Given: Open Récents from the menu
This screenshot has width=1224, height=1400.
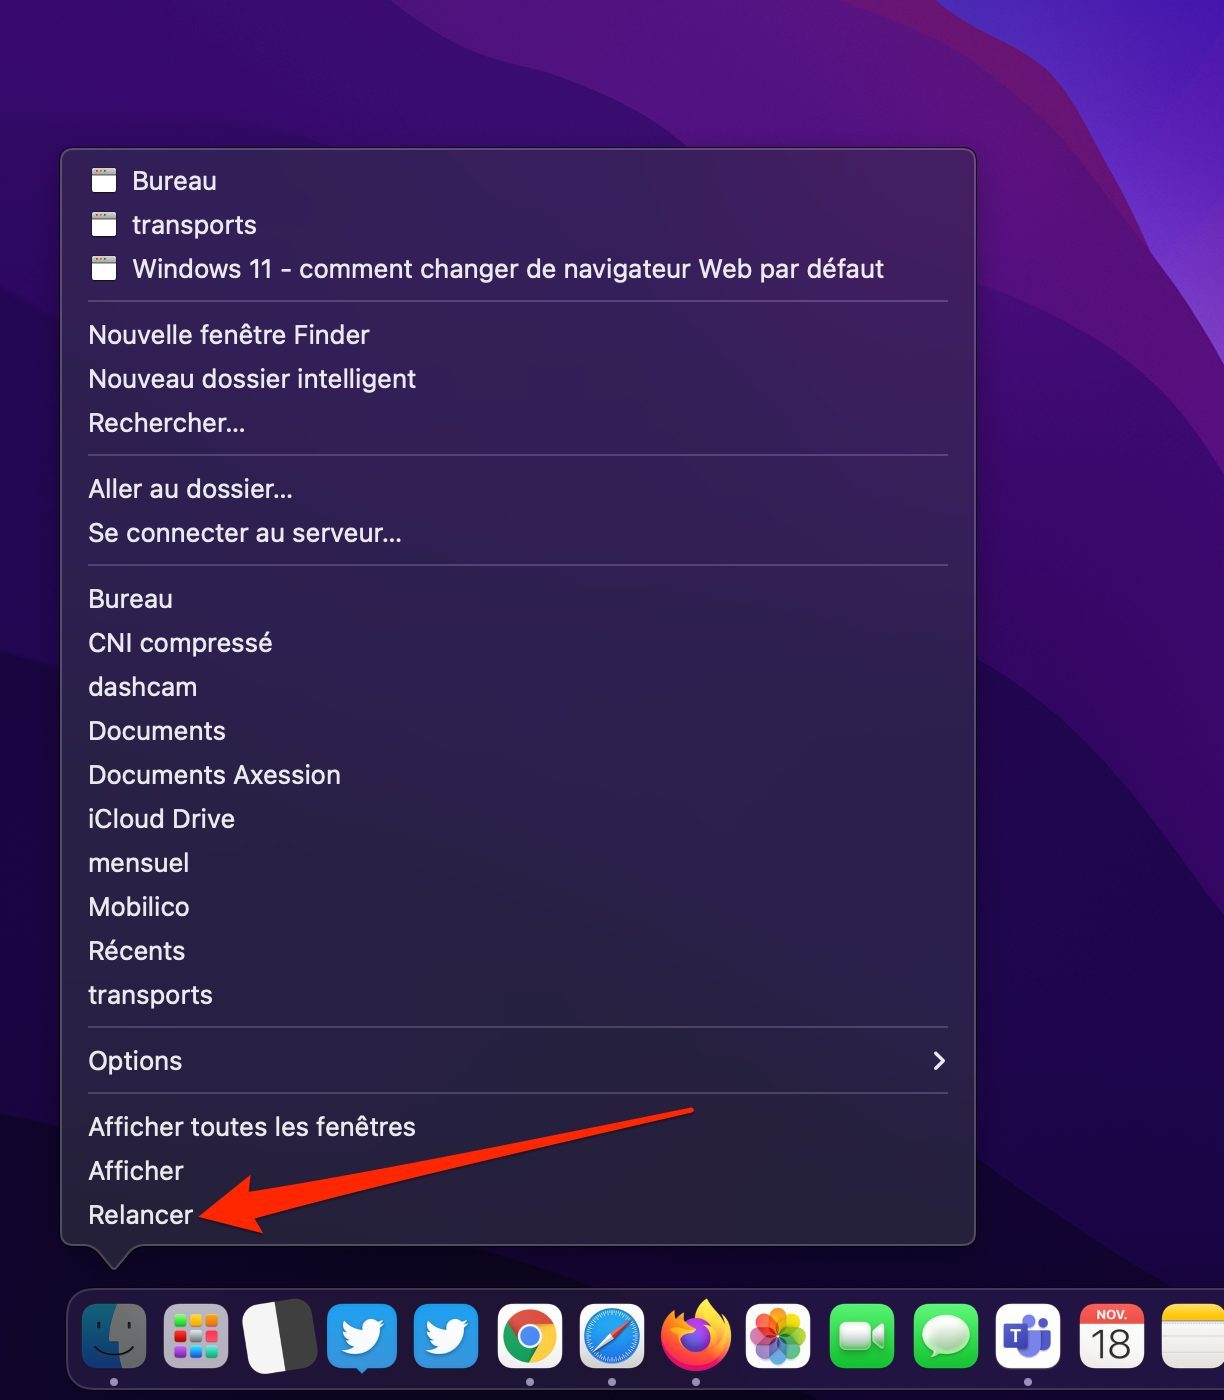Looking at the screenshot, I should point(518,951).
